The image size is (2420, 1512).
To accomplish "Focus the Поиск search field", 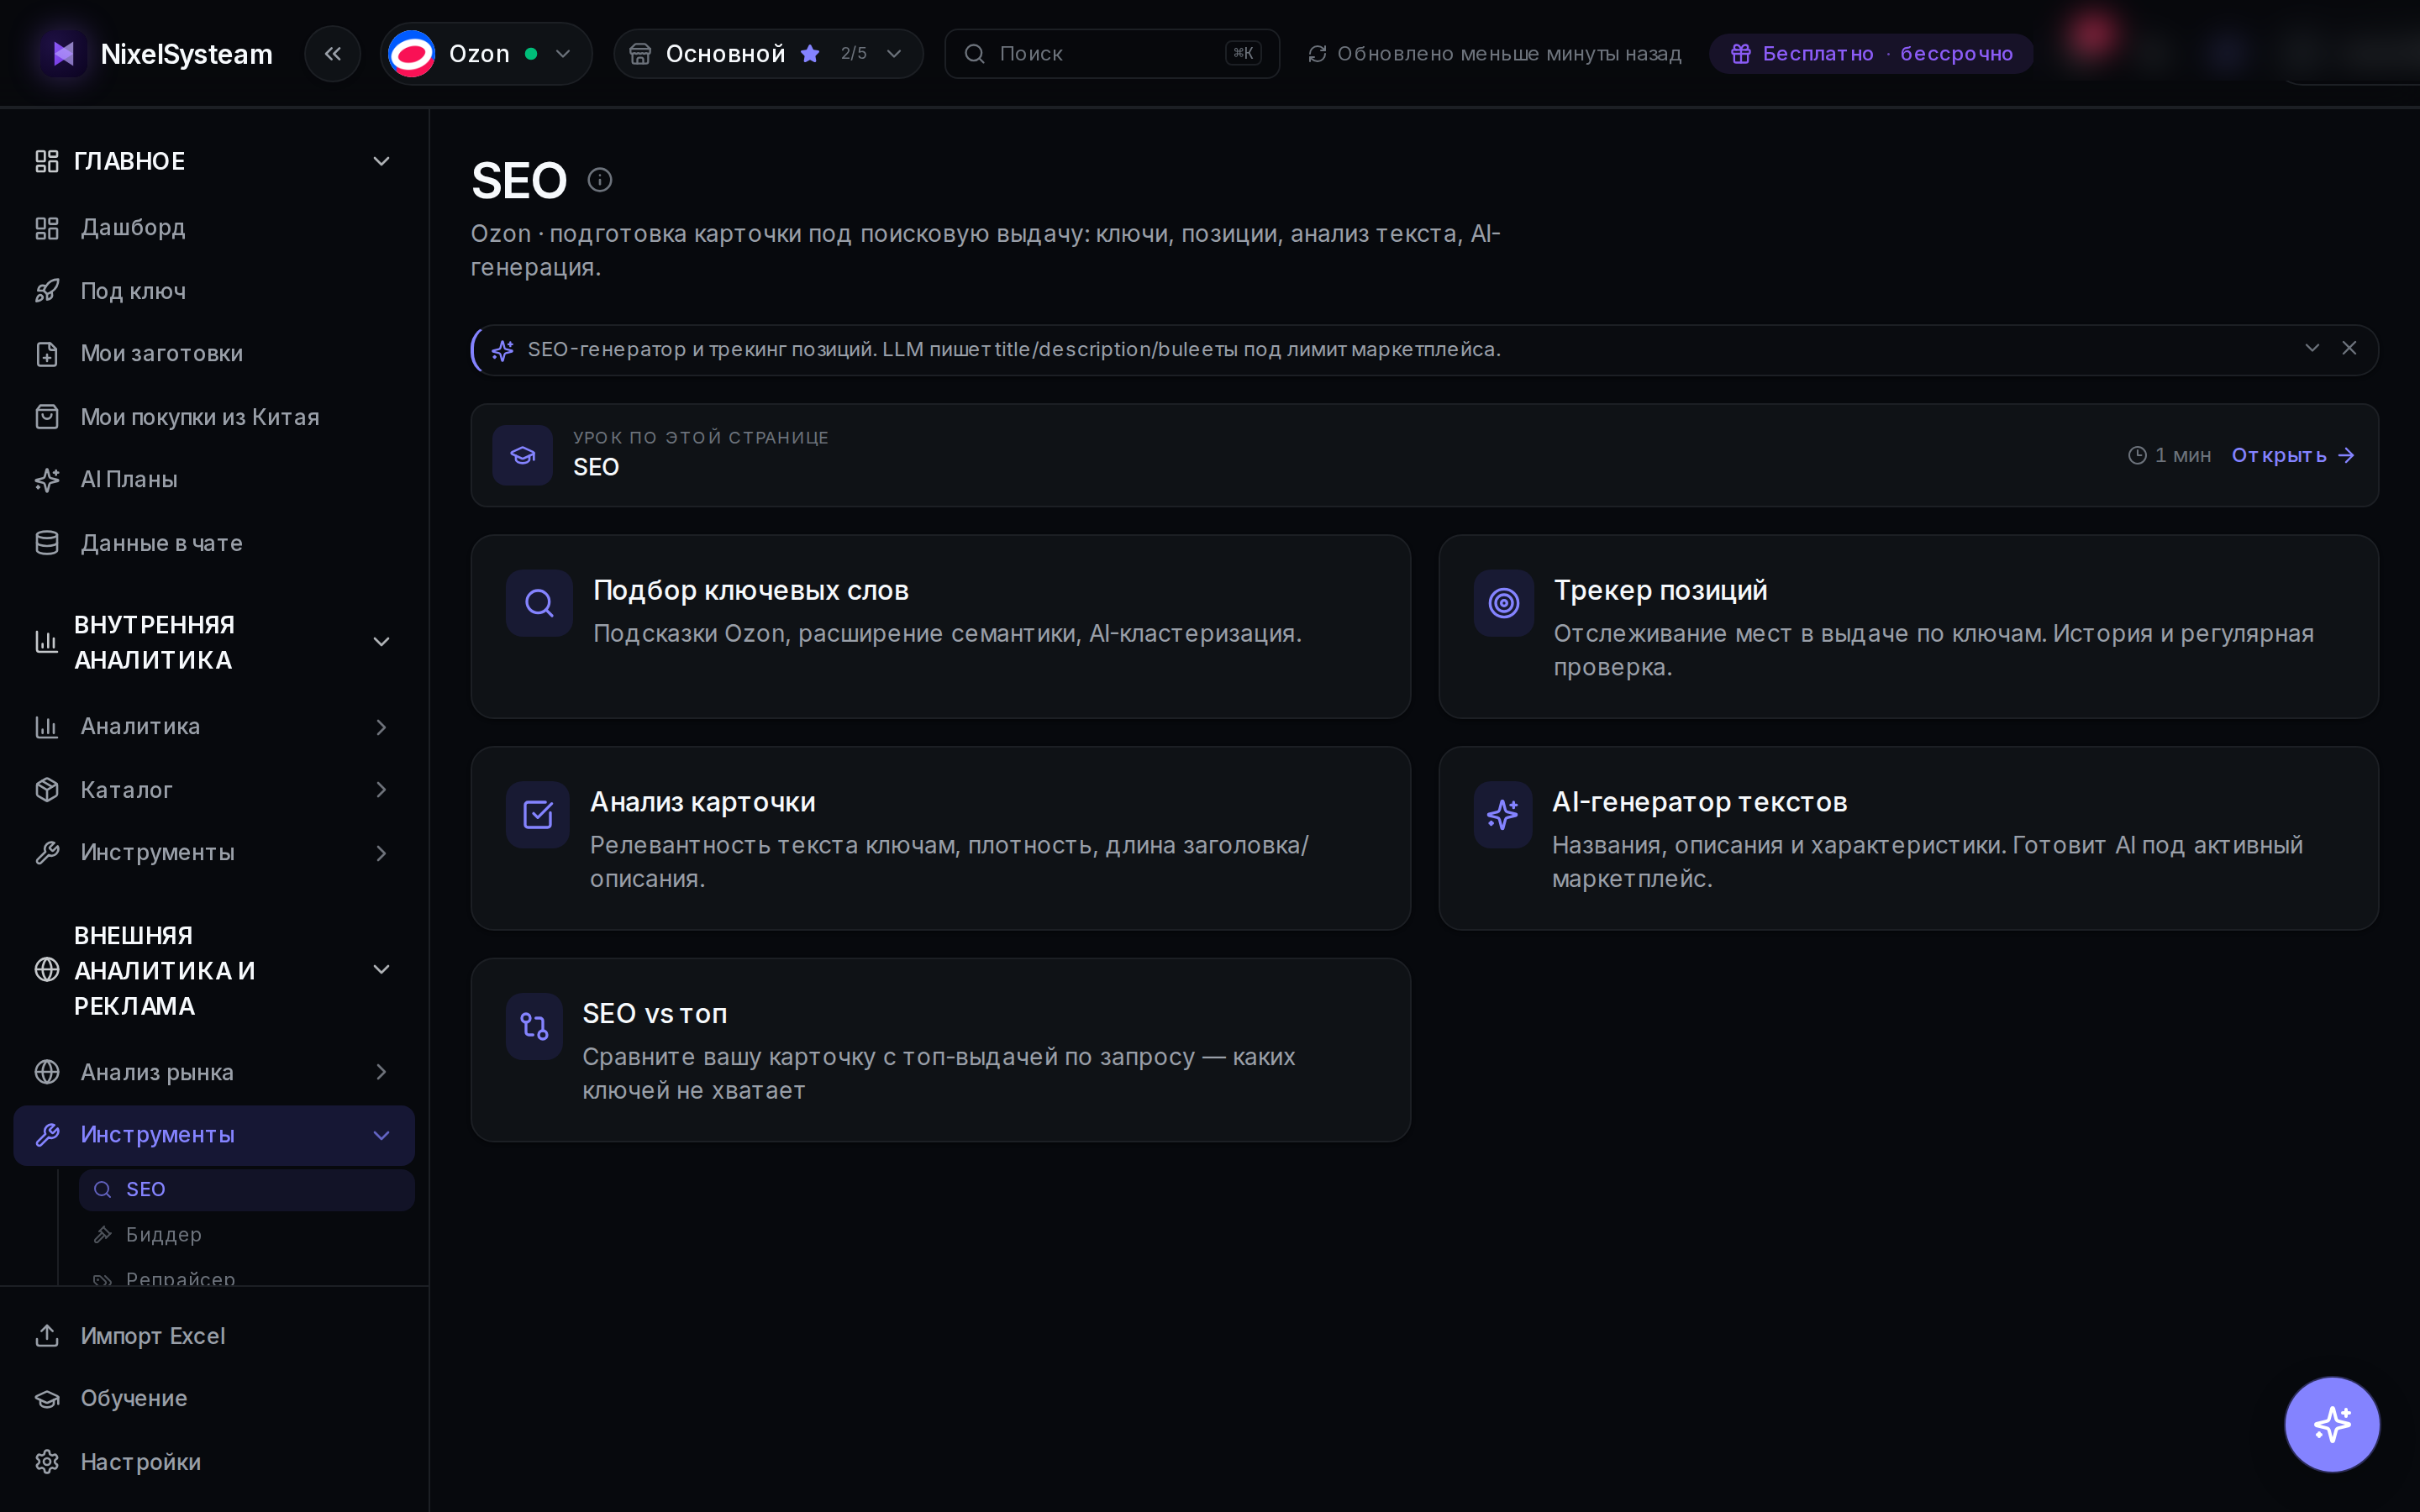I will tap(1112, 54).
